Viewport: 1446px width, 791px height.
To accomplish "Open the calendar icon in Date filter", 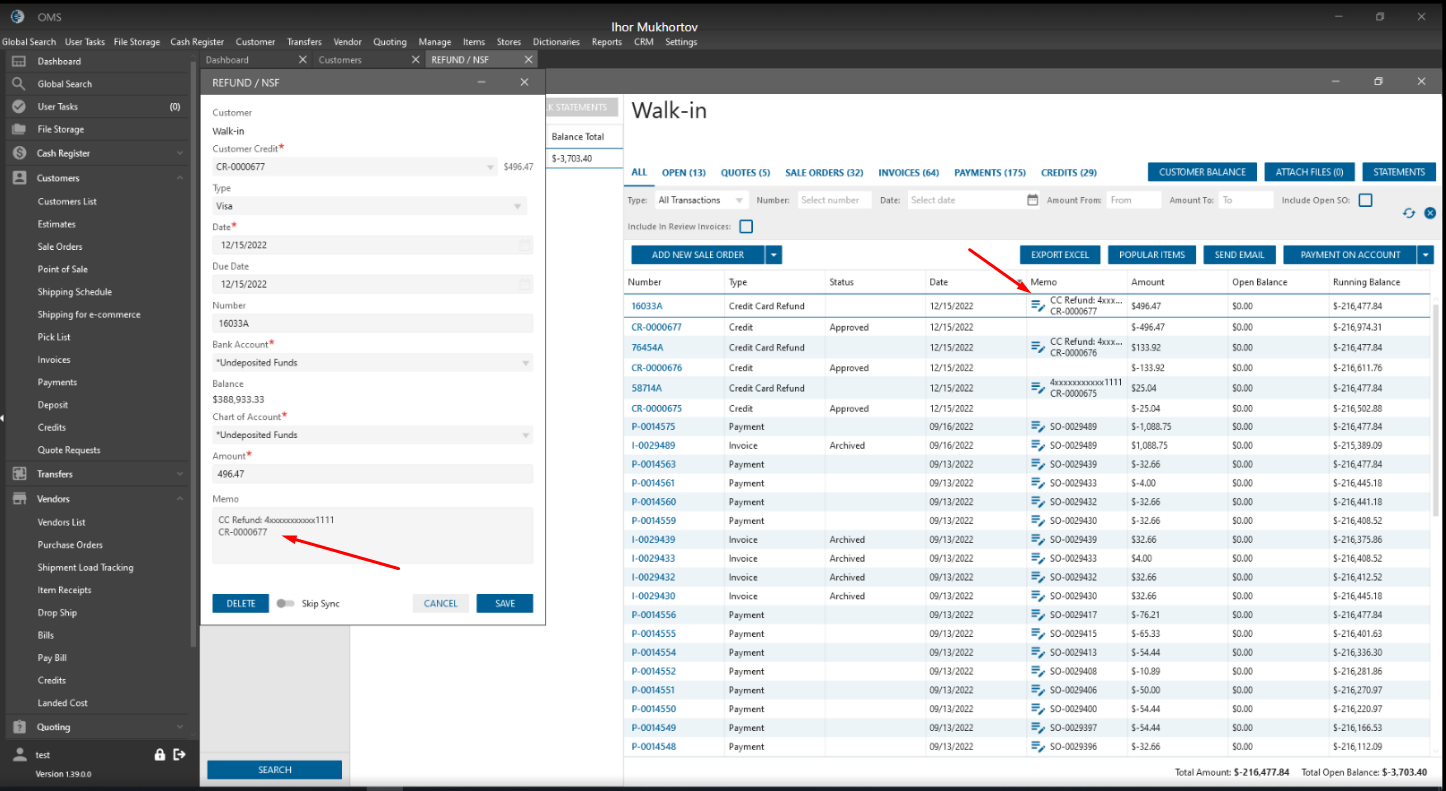I will pyautogui.click(x=1032, y=200).
